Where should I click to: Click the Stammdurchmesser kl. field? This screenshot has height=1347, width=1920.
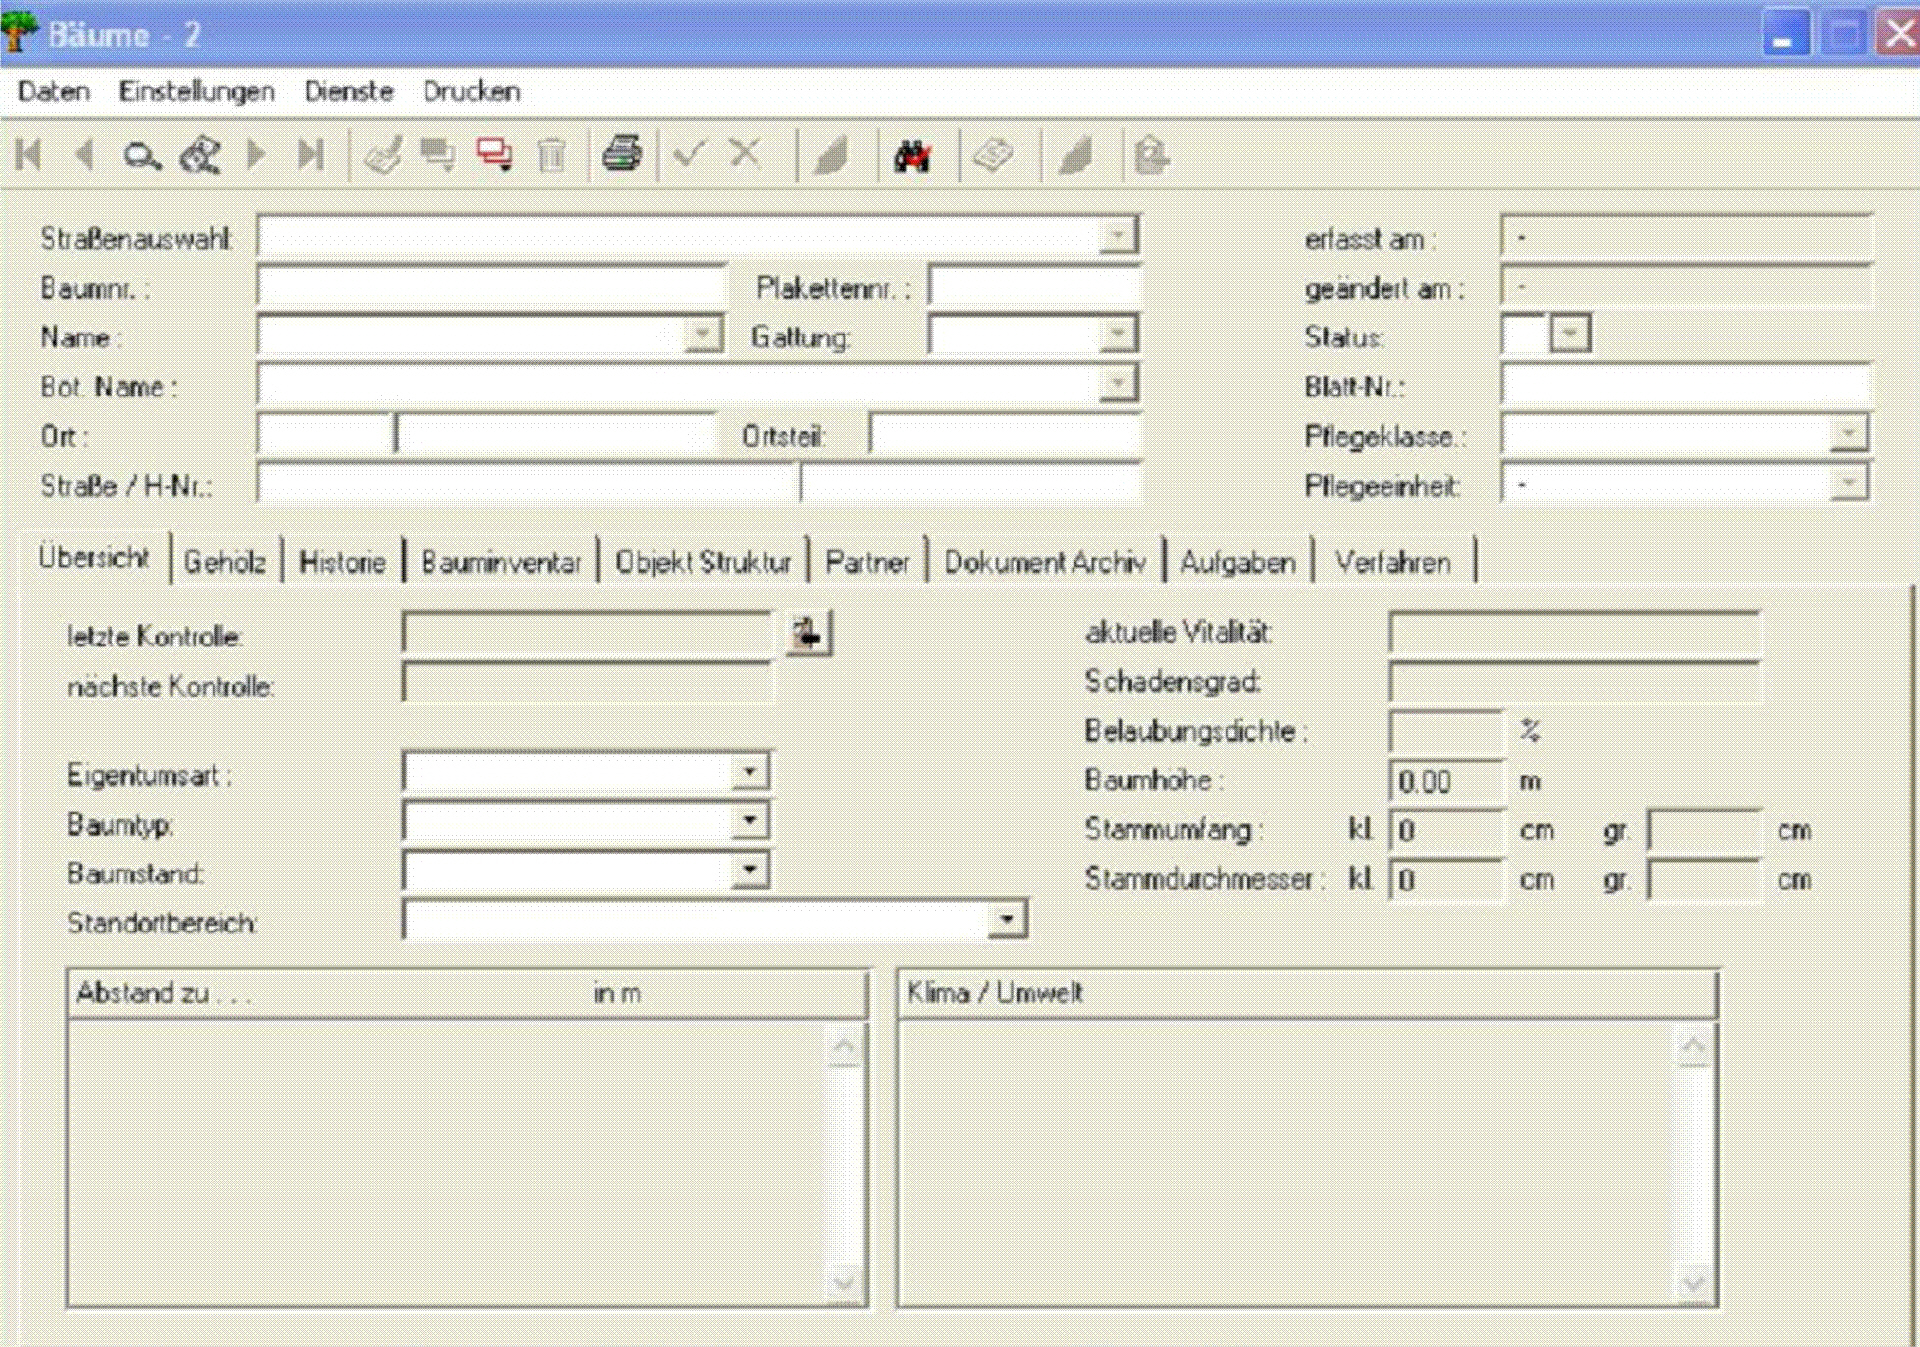click(1446, 880)
